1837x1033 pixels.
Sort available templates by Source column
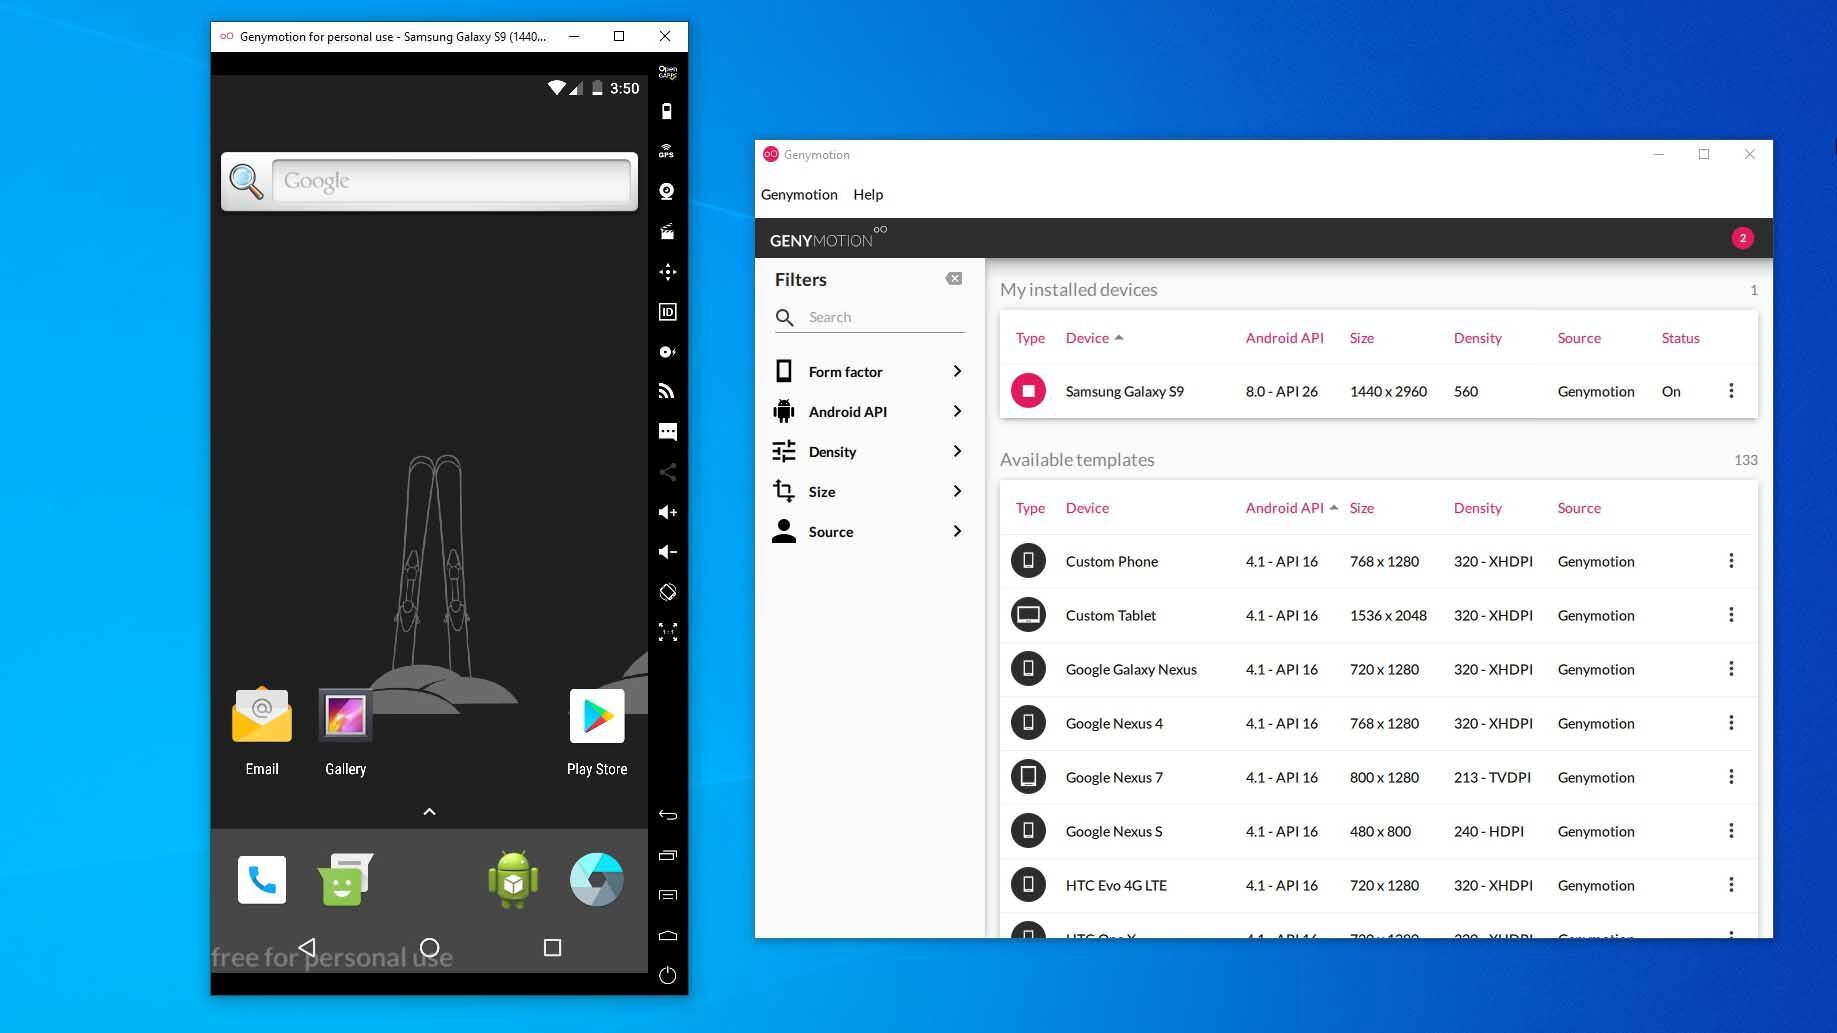pyautogui.click(x=1579, y=508)
